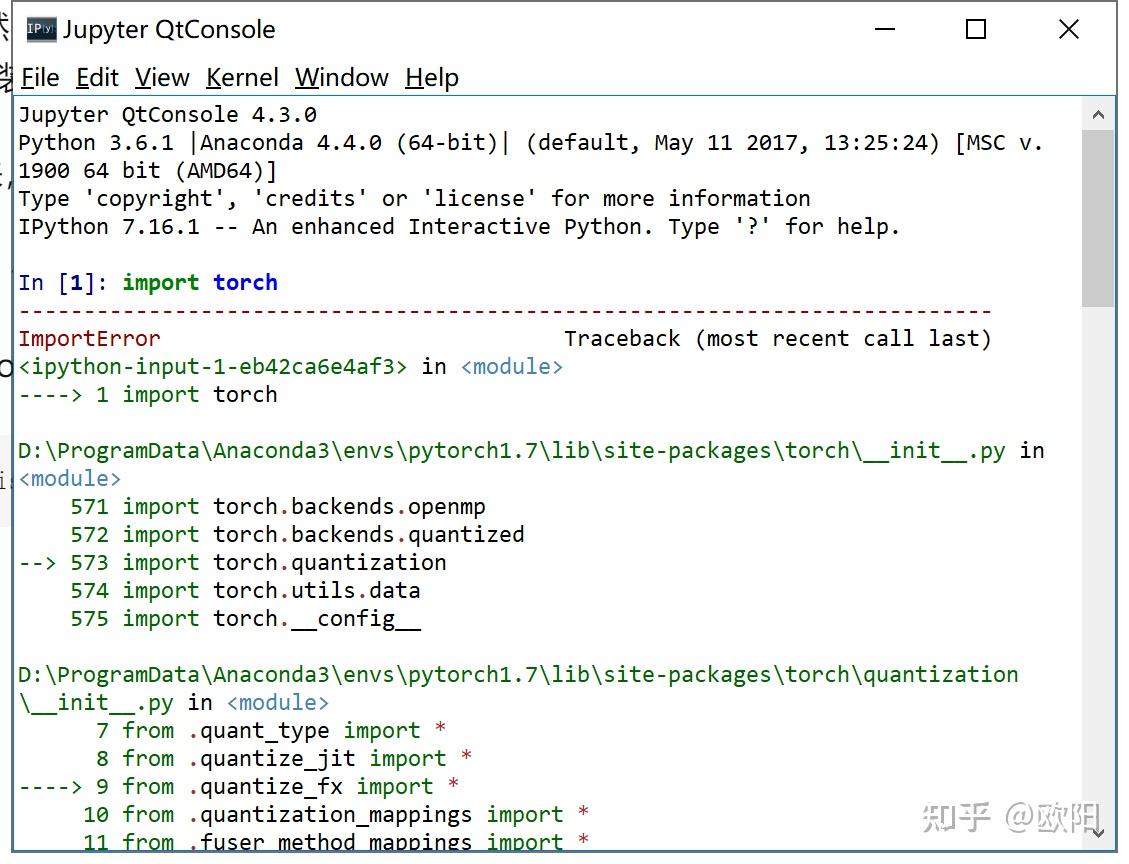Viewport: 1129px width, 864px height.
Task: Click the torch\quantization file path line
Action: [x=518, y=675]
